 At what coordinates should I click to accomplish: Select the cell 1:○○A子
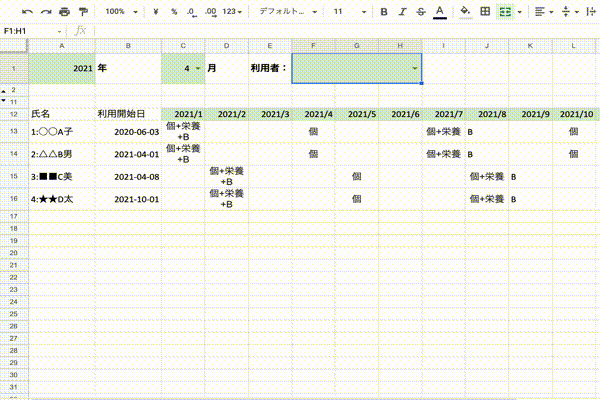(x=60, y=131)
